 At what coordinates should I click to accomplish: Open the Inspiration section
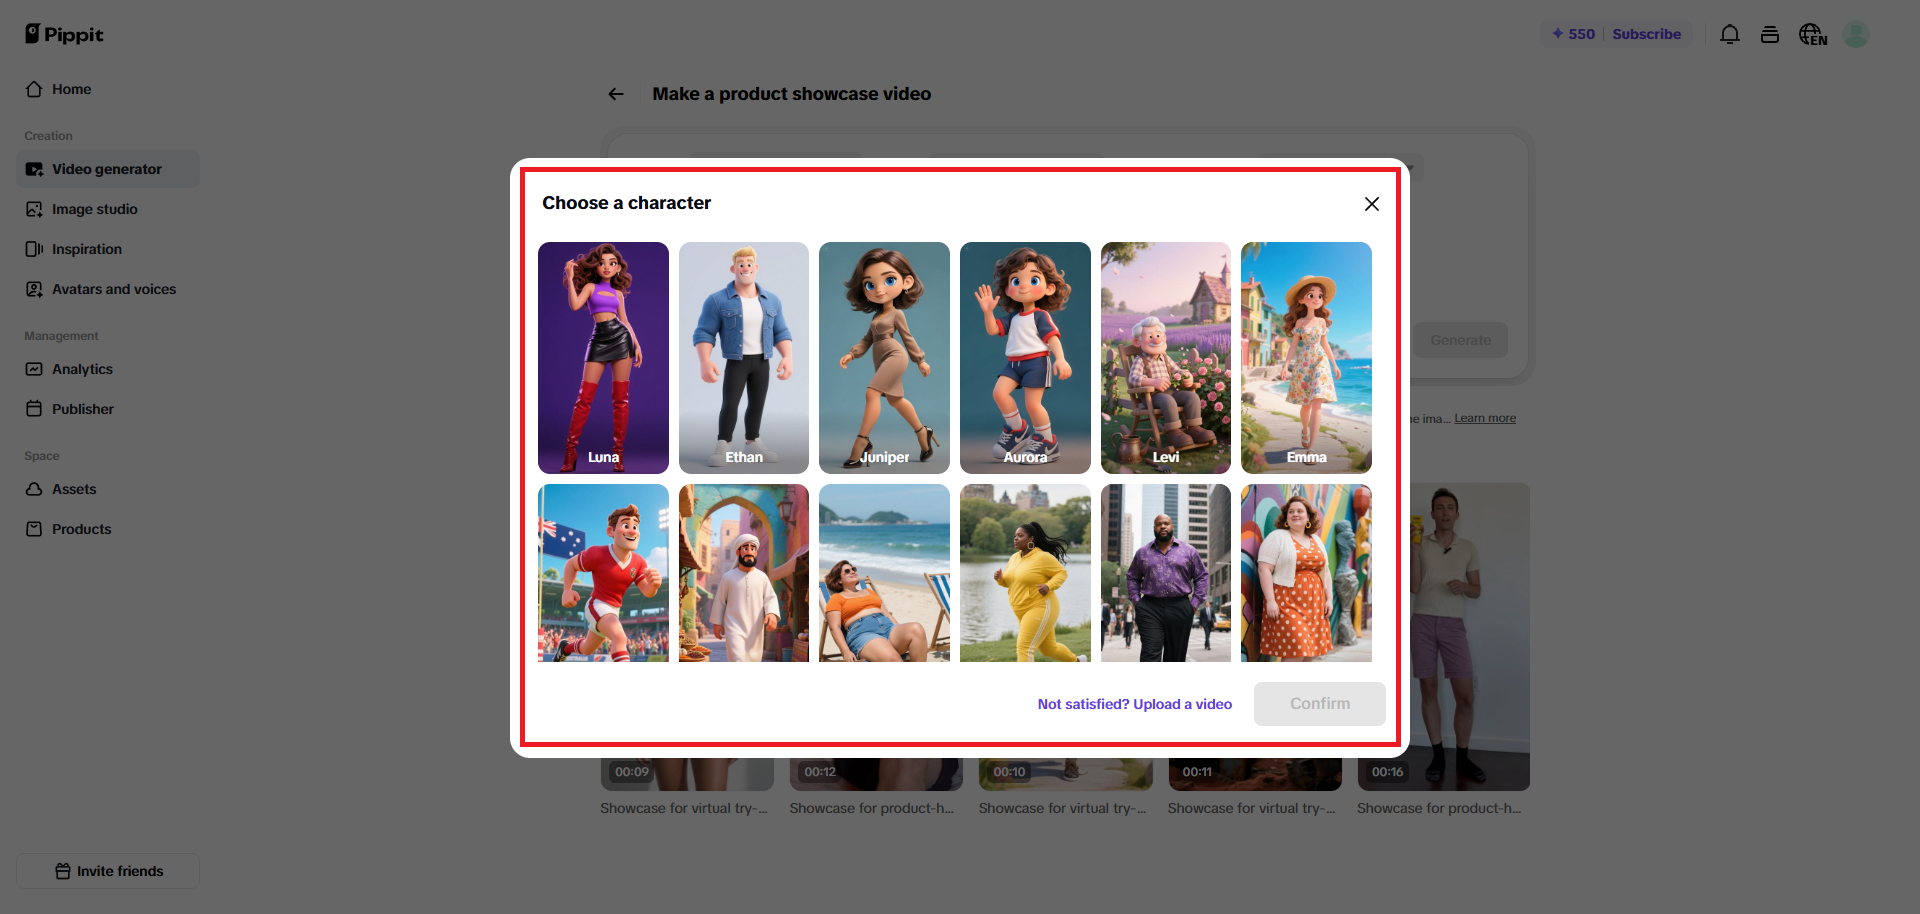point(87,248)
